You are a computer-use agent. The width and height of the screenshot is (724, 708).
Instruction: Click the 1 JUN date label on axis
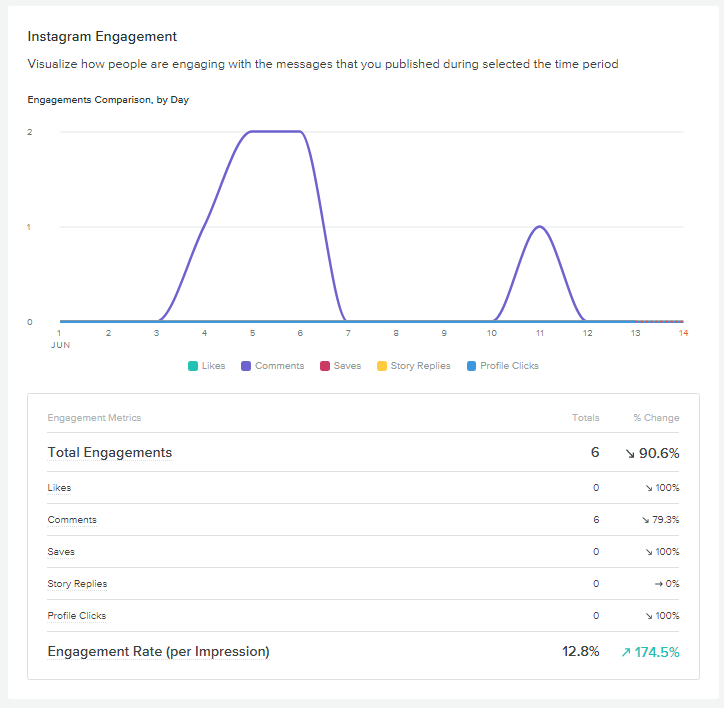pyautogui.click(x=59, y=337)
